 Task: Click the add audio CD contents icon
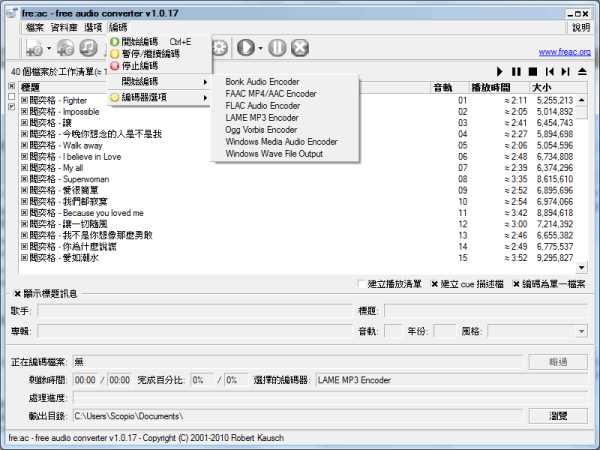(65, 48)
